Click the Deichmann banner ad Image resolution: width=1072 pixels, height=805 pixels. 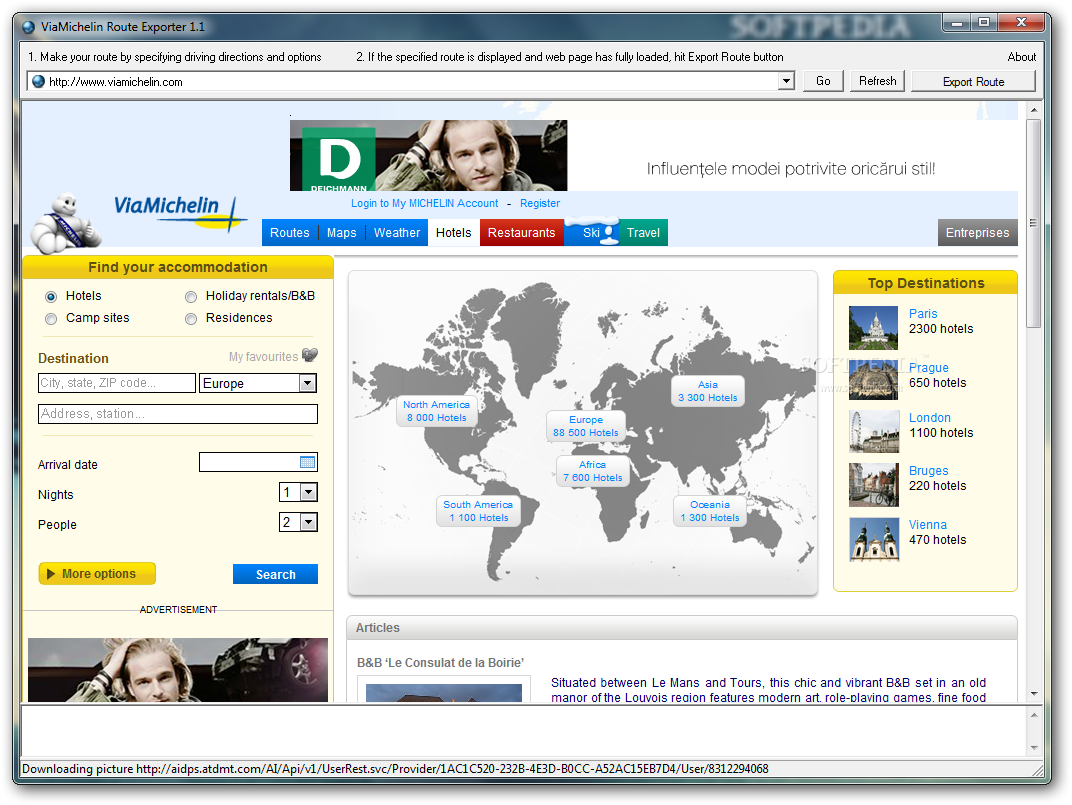429,156
